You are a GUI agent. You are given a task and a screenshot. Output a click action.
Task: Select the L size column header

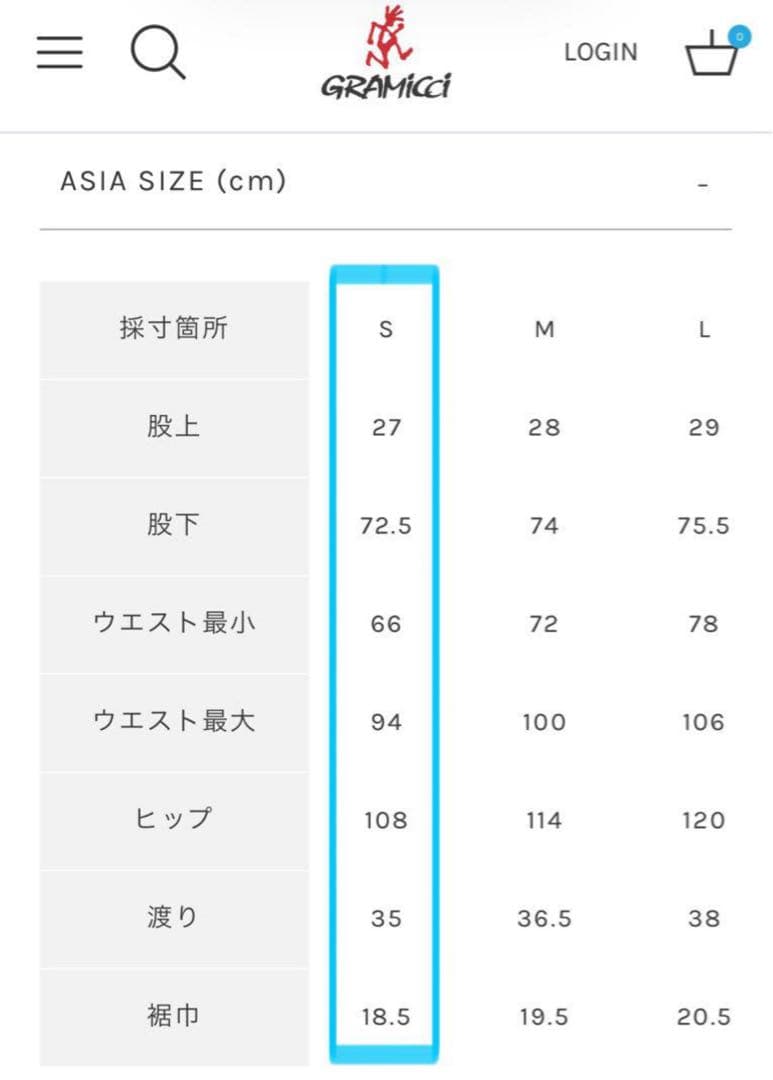click(704, 329)
